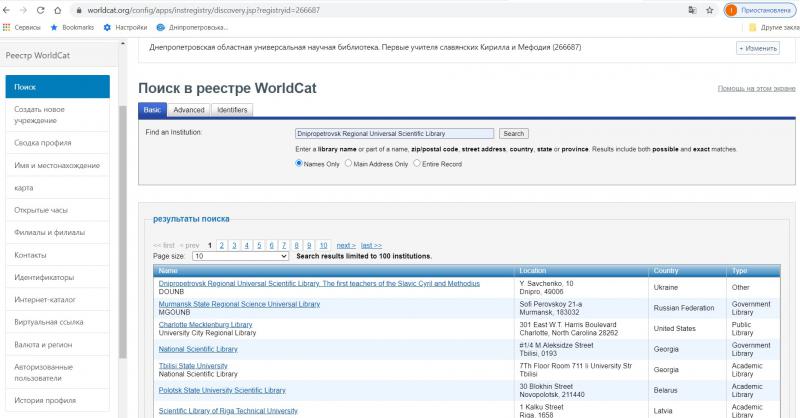Open Поиск in sidebar
Viewport: 800px width, 418px height.
[x=58, y=87]
